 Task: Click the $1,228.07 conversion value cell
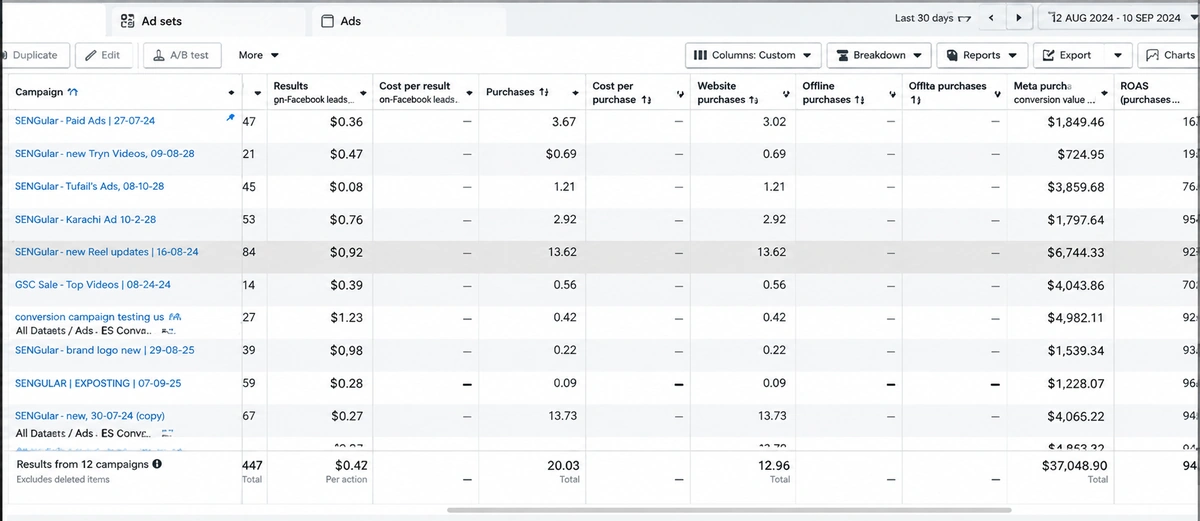(x=1076, y=383)
